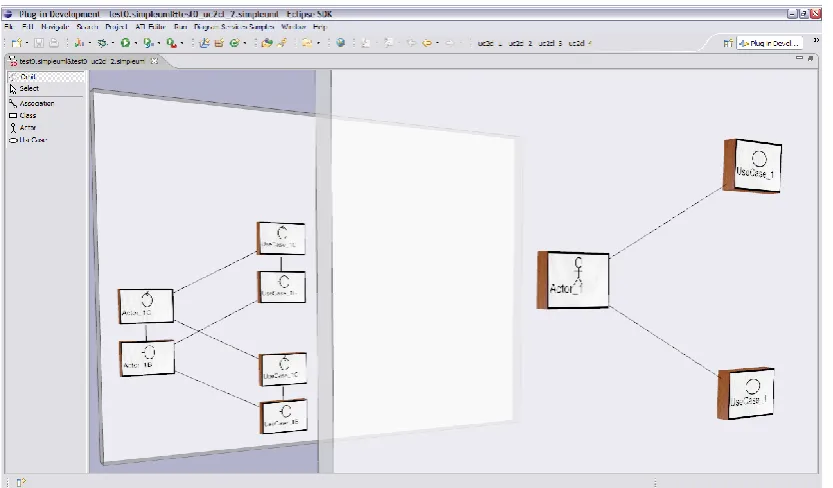The height and width of the screenshot is (488, 833).
Task: Click the Java launch toolbar icon
Action: tap(79, 43)
